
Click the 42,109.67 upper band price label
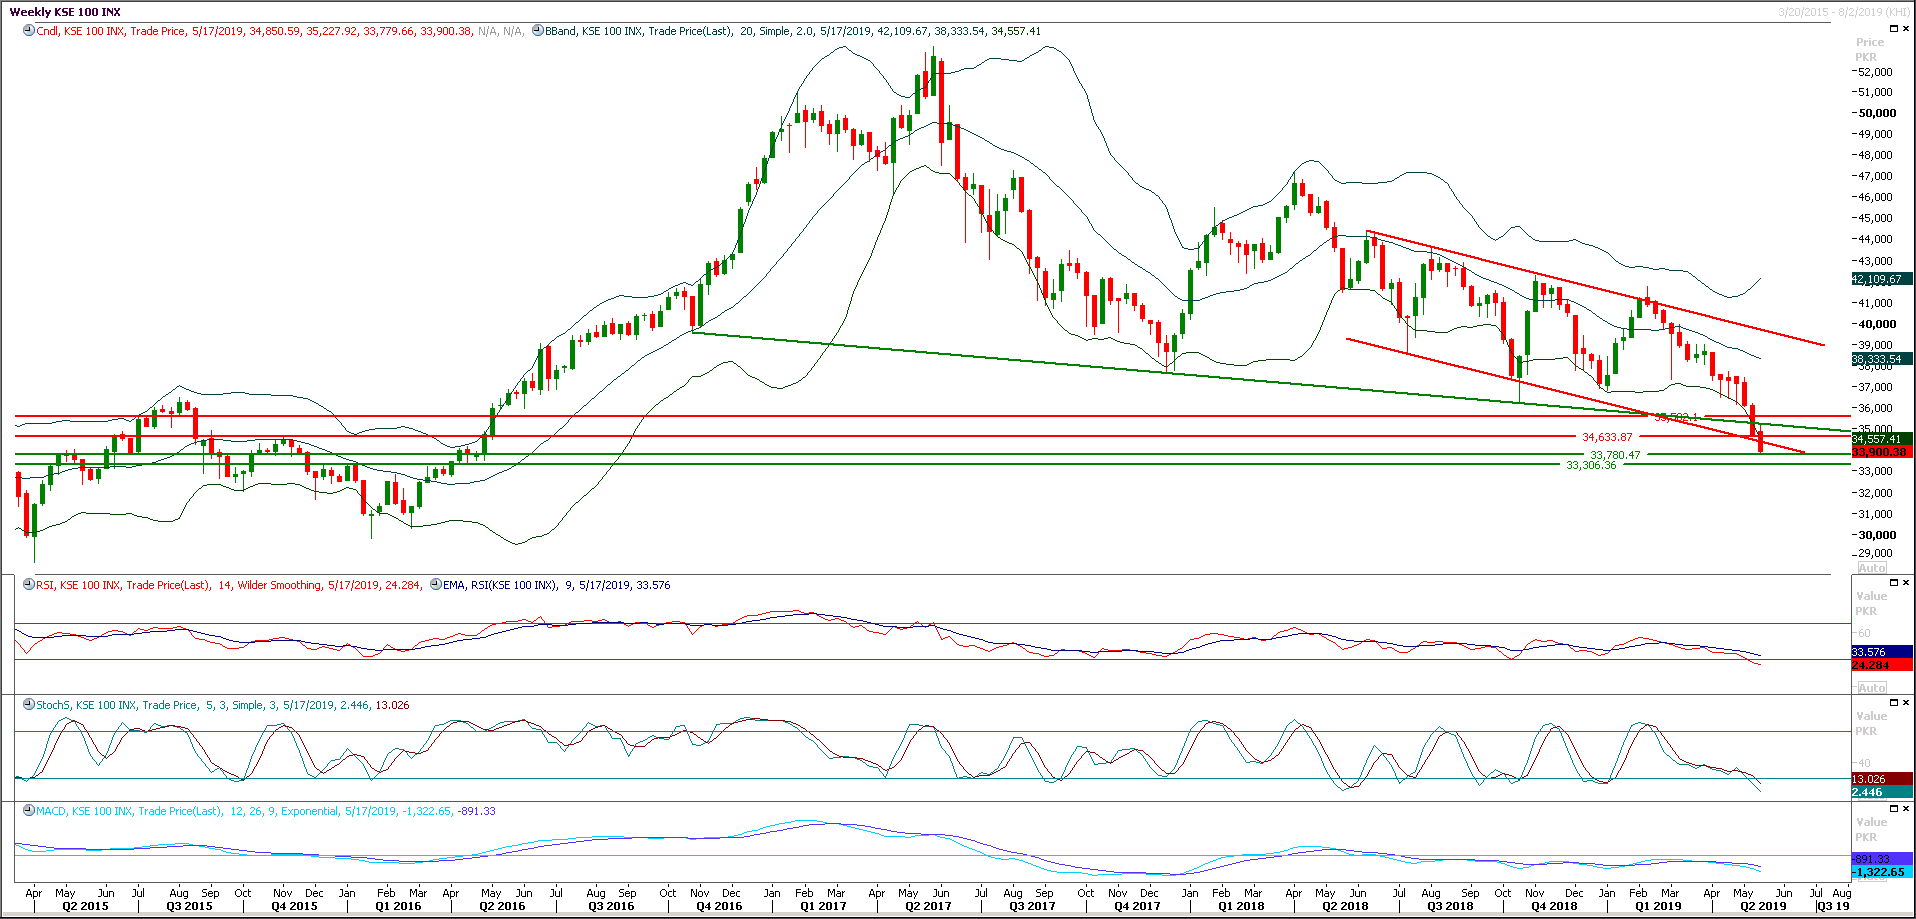tap(1876, 279)
